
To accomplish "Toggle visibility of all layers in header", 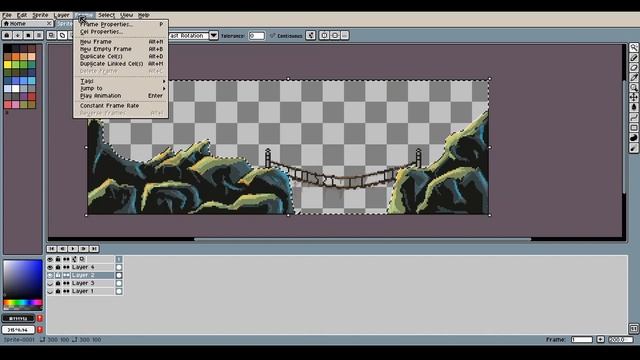I will [50, 259].
